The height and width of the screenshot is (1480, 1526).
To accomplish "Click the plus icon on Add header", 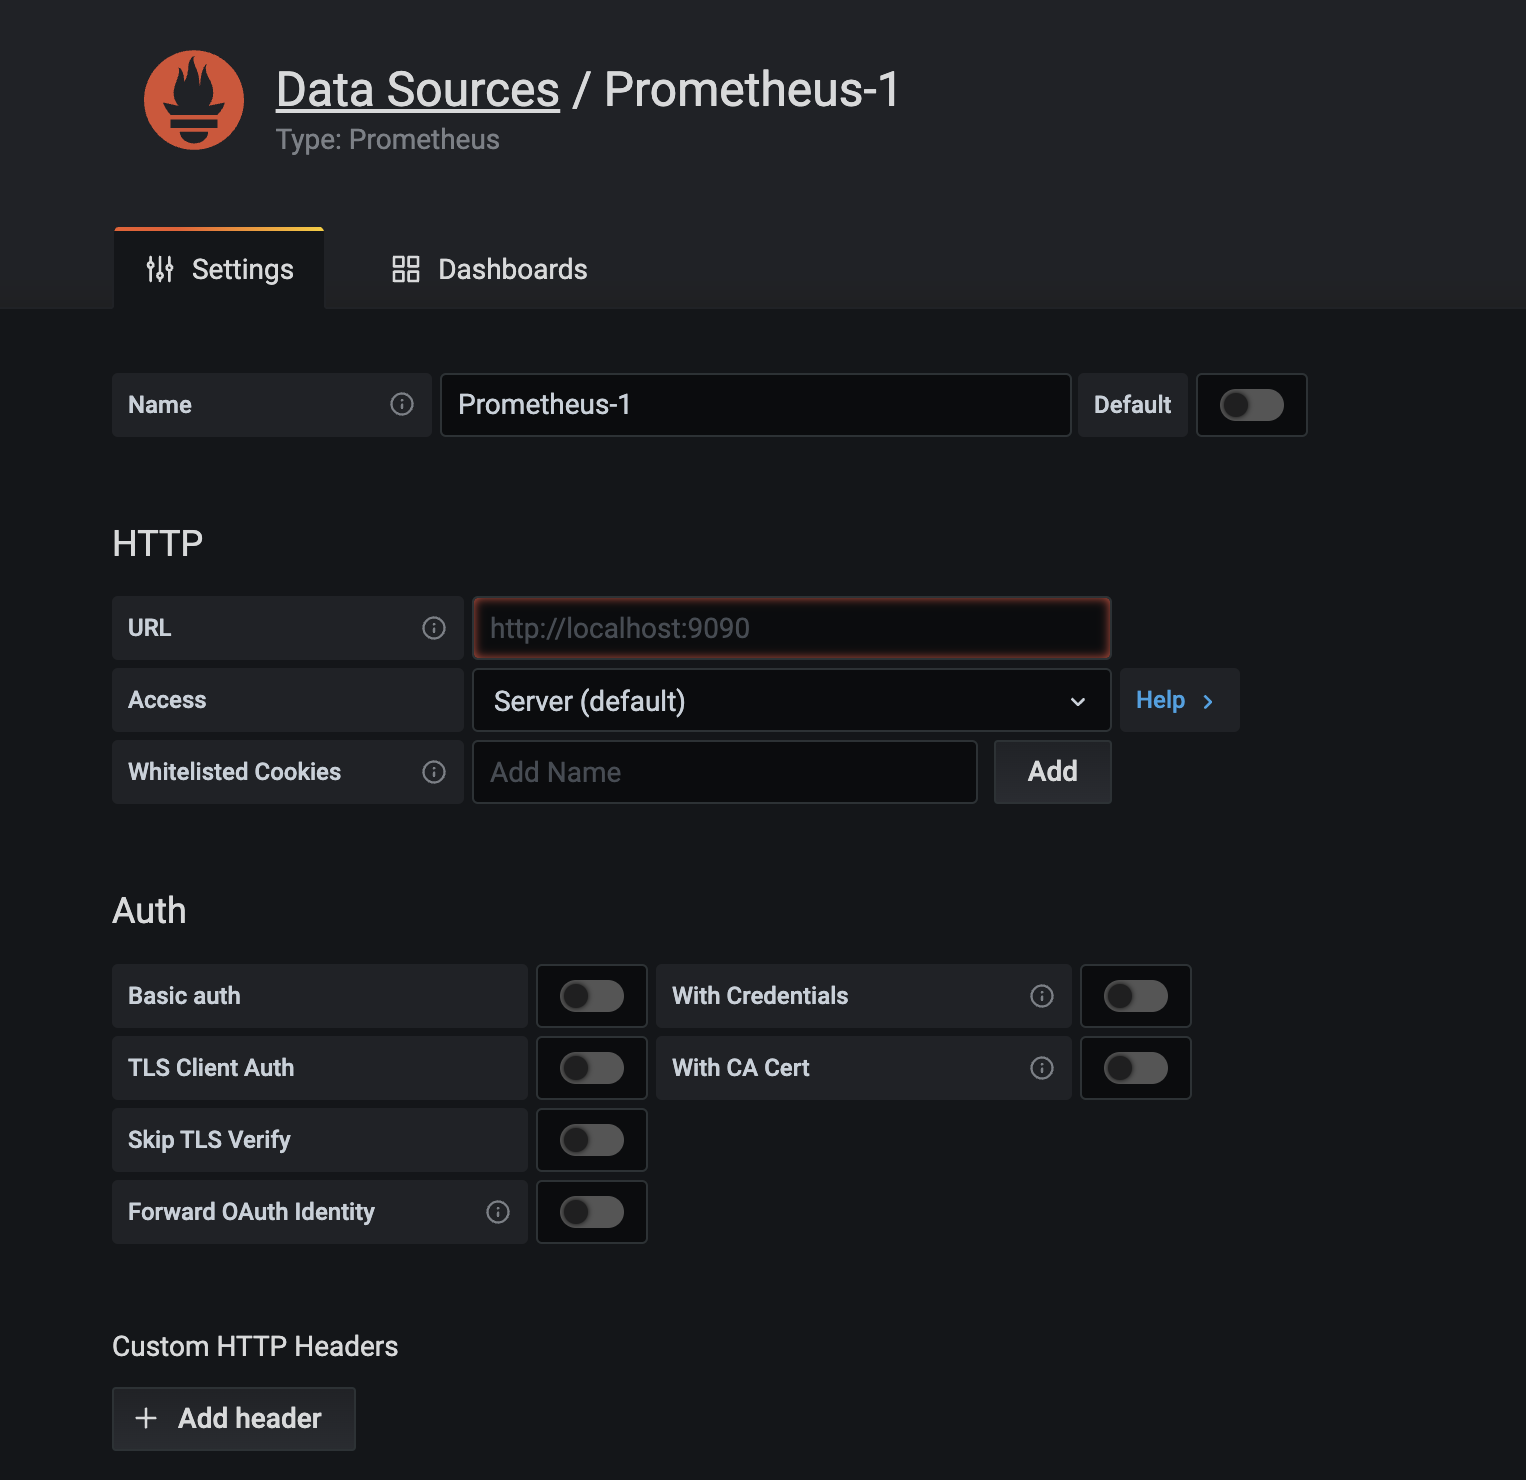I will pyautogui.click(x=146, y=1418).
